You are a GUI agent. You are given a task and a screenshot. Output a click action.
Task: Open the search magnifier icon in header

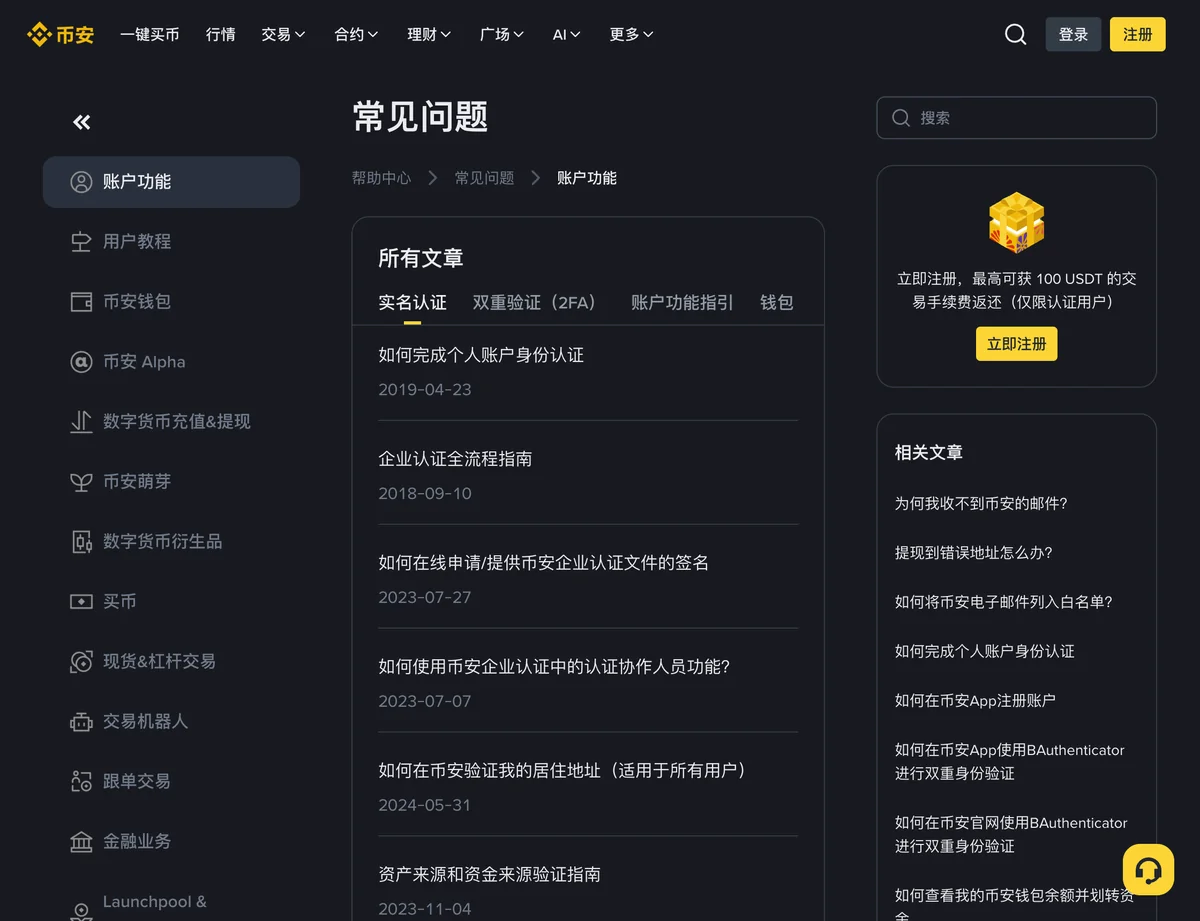[1015, 34]
